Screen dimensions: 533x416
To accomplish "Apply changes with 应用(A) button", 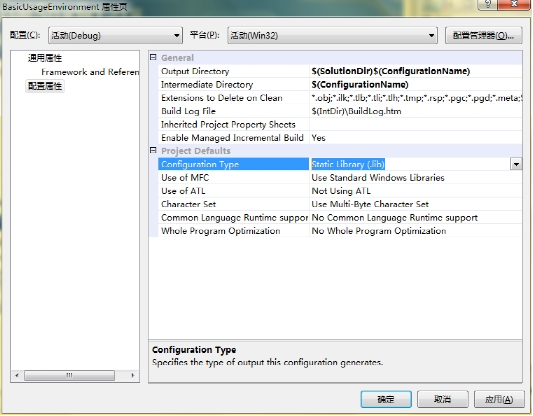I will 499,399.
